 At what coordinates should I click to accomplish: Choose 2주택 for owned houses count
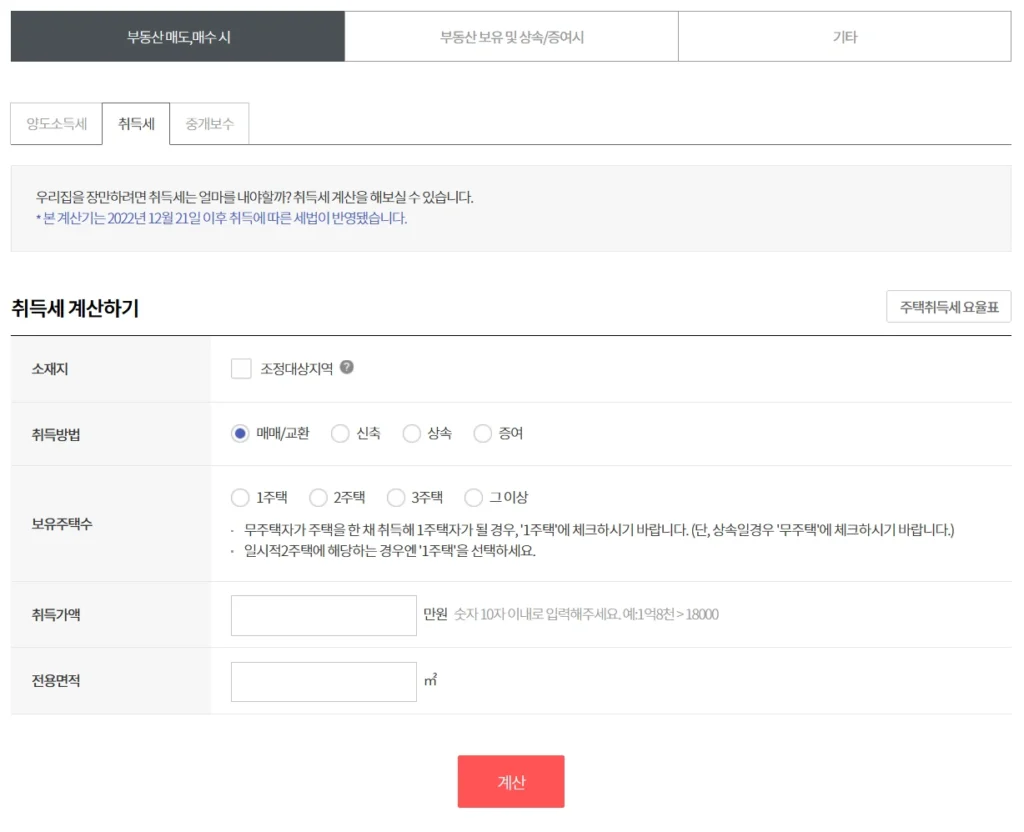pos(318,497)
